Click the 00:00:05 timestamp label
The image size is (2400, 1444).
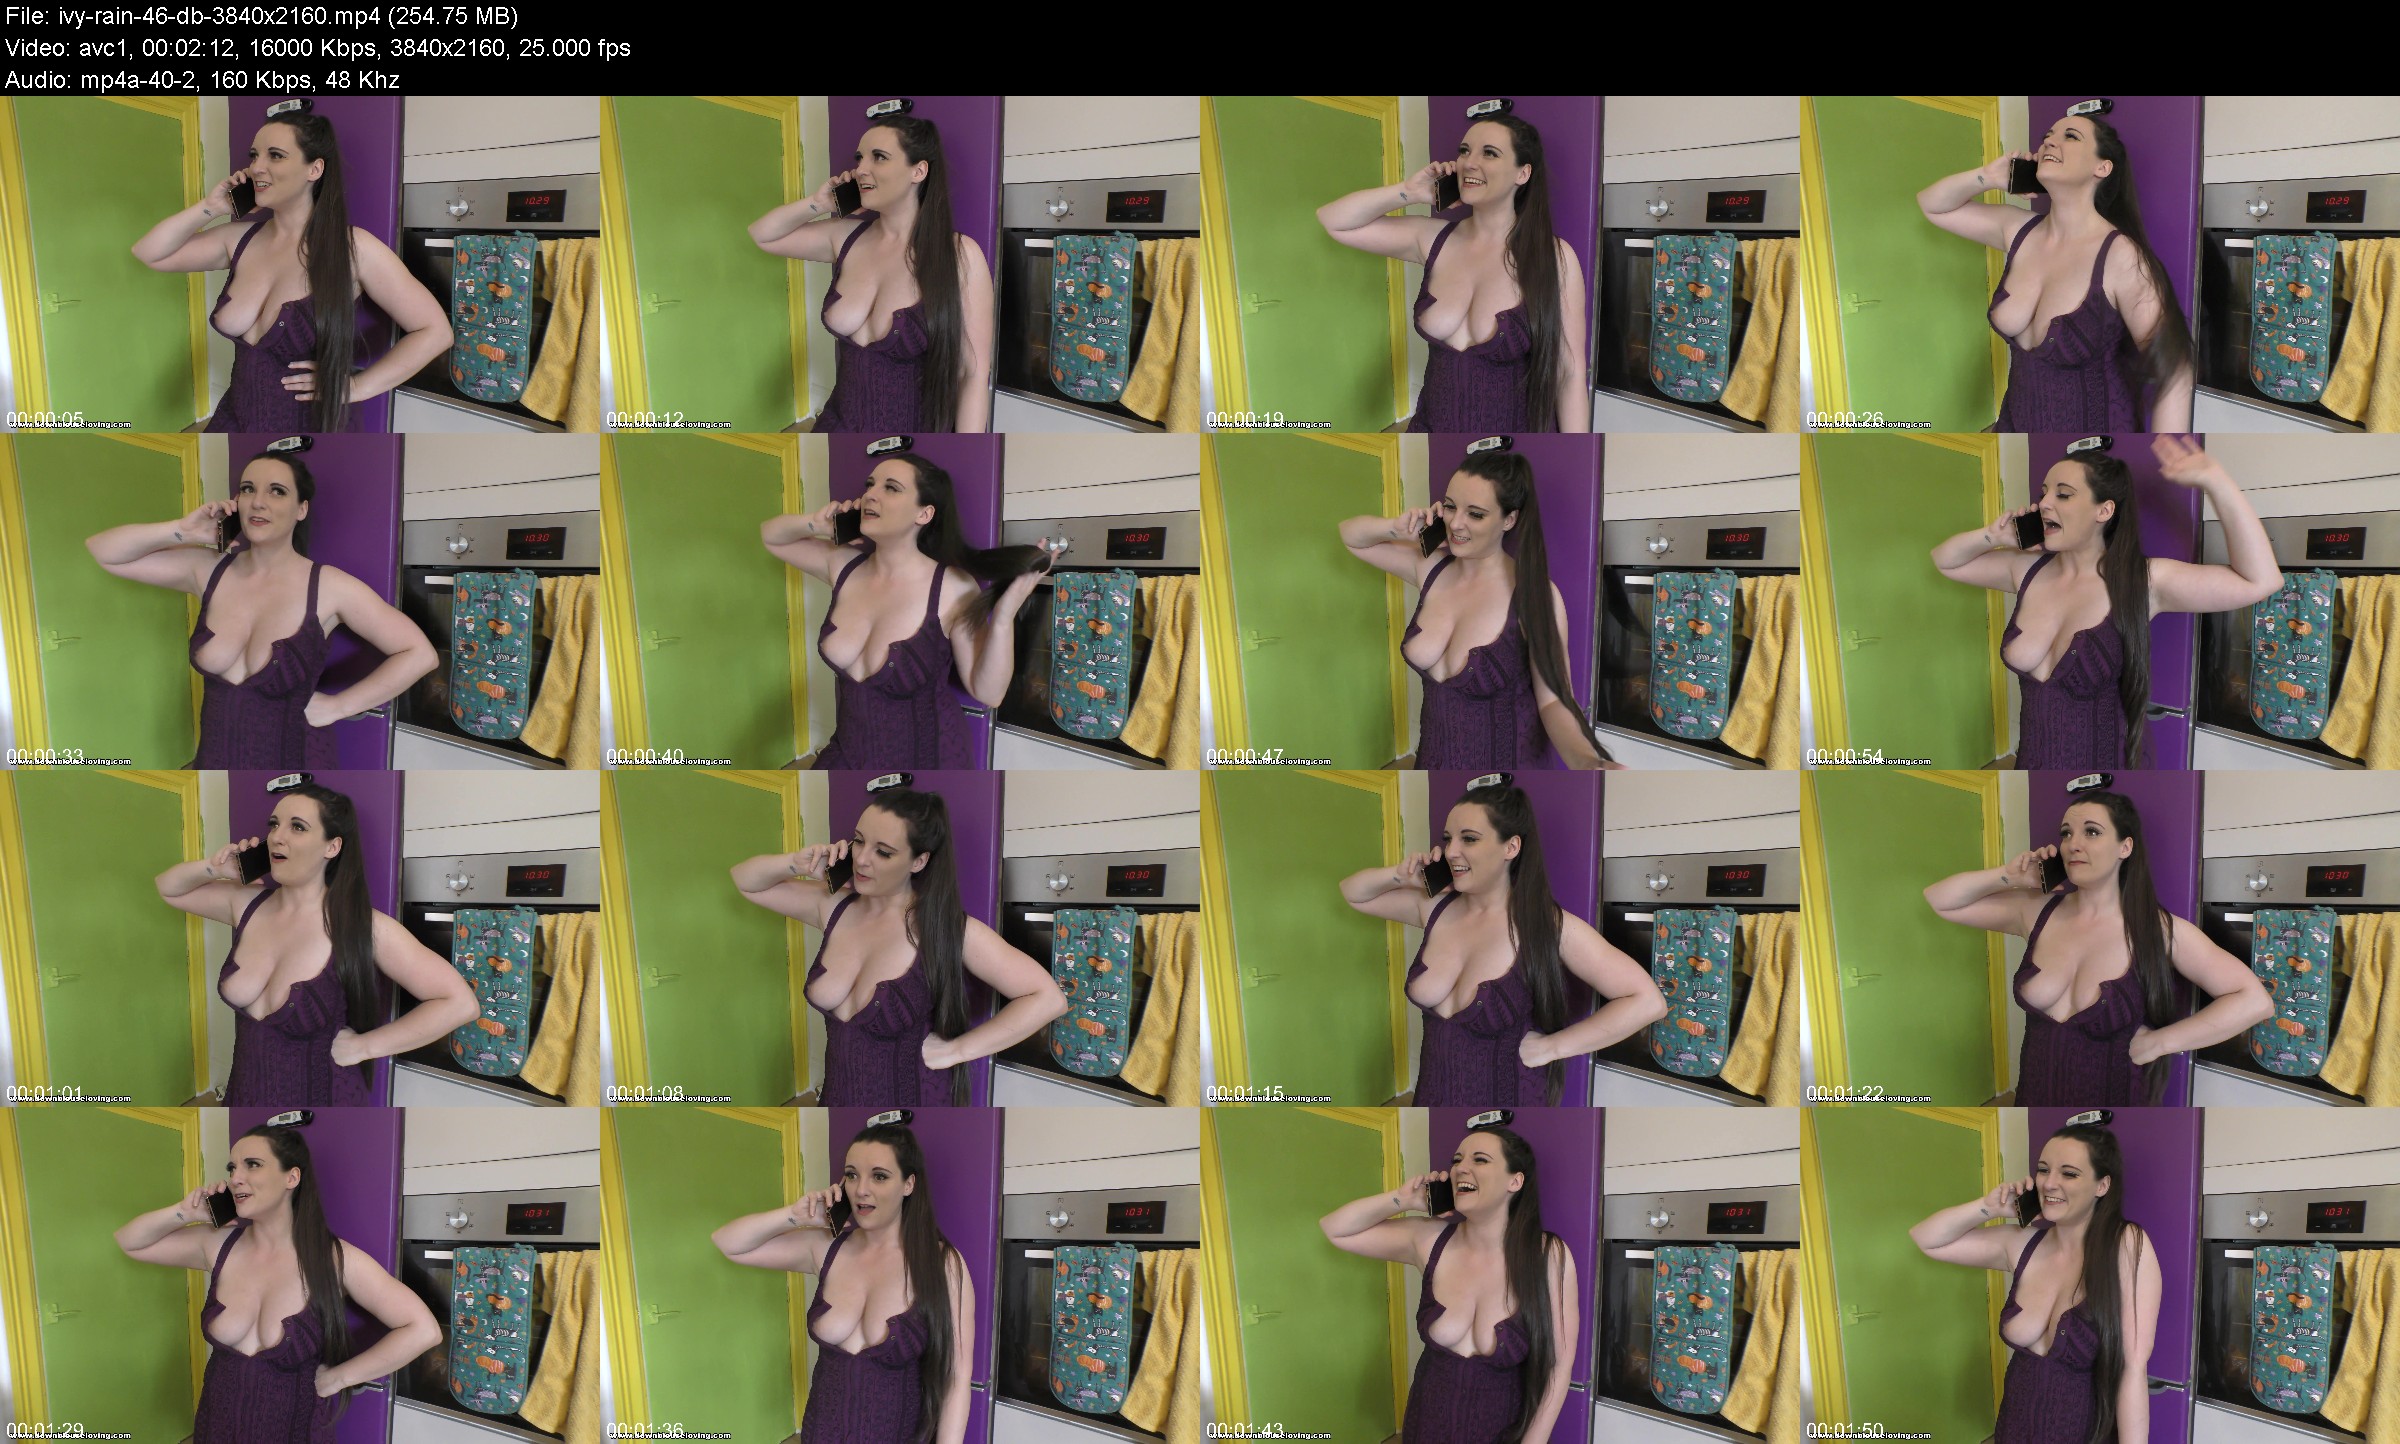[x=44, y=418]
